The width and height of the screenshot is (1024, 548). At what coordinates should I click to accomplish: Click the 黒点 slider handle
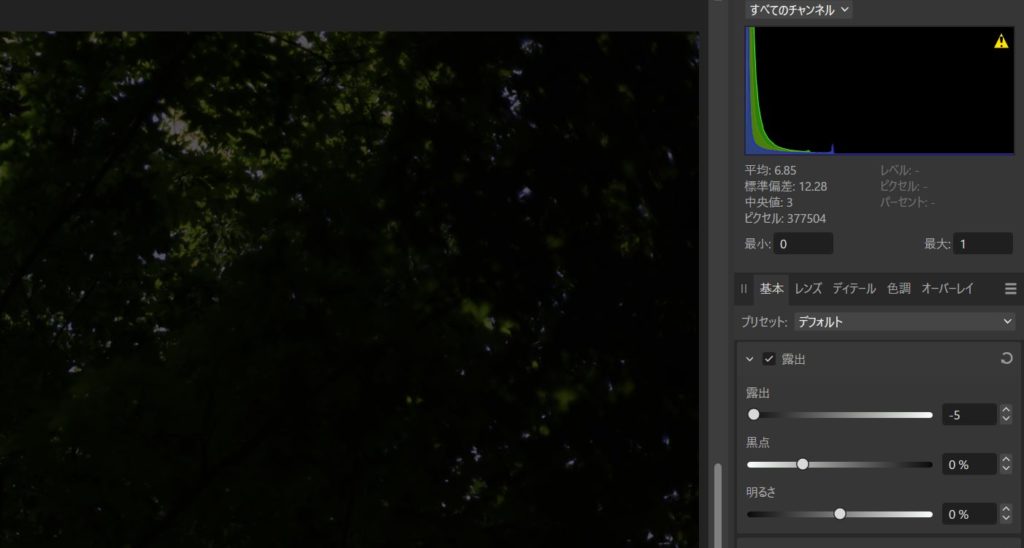point(803,464)
